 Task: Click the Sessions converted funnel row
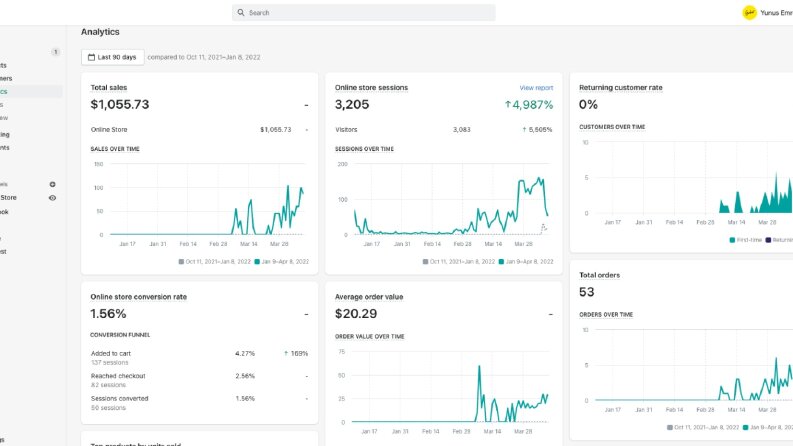[200, 403]
